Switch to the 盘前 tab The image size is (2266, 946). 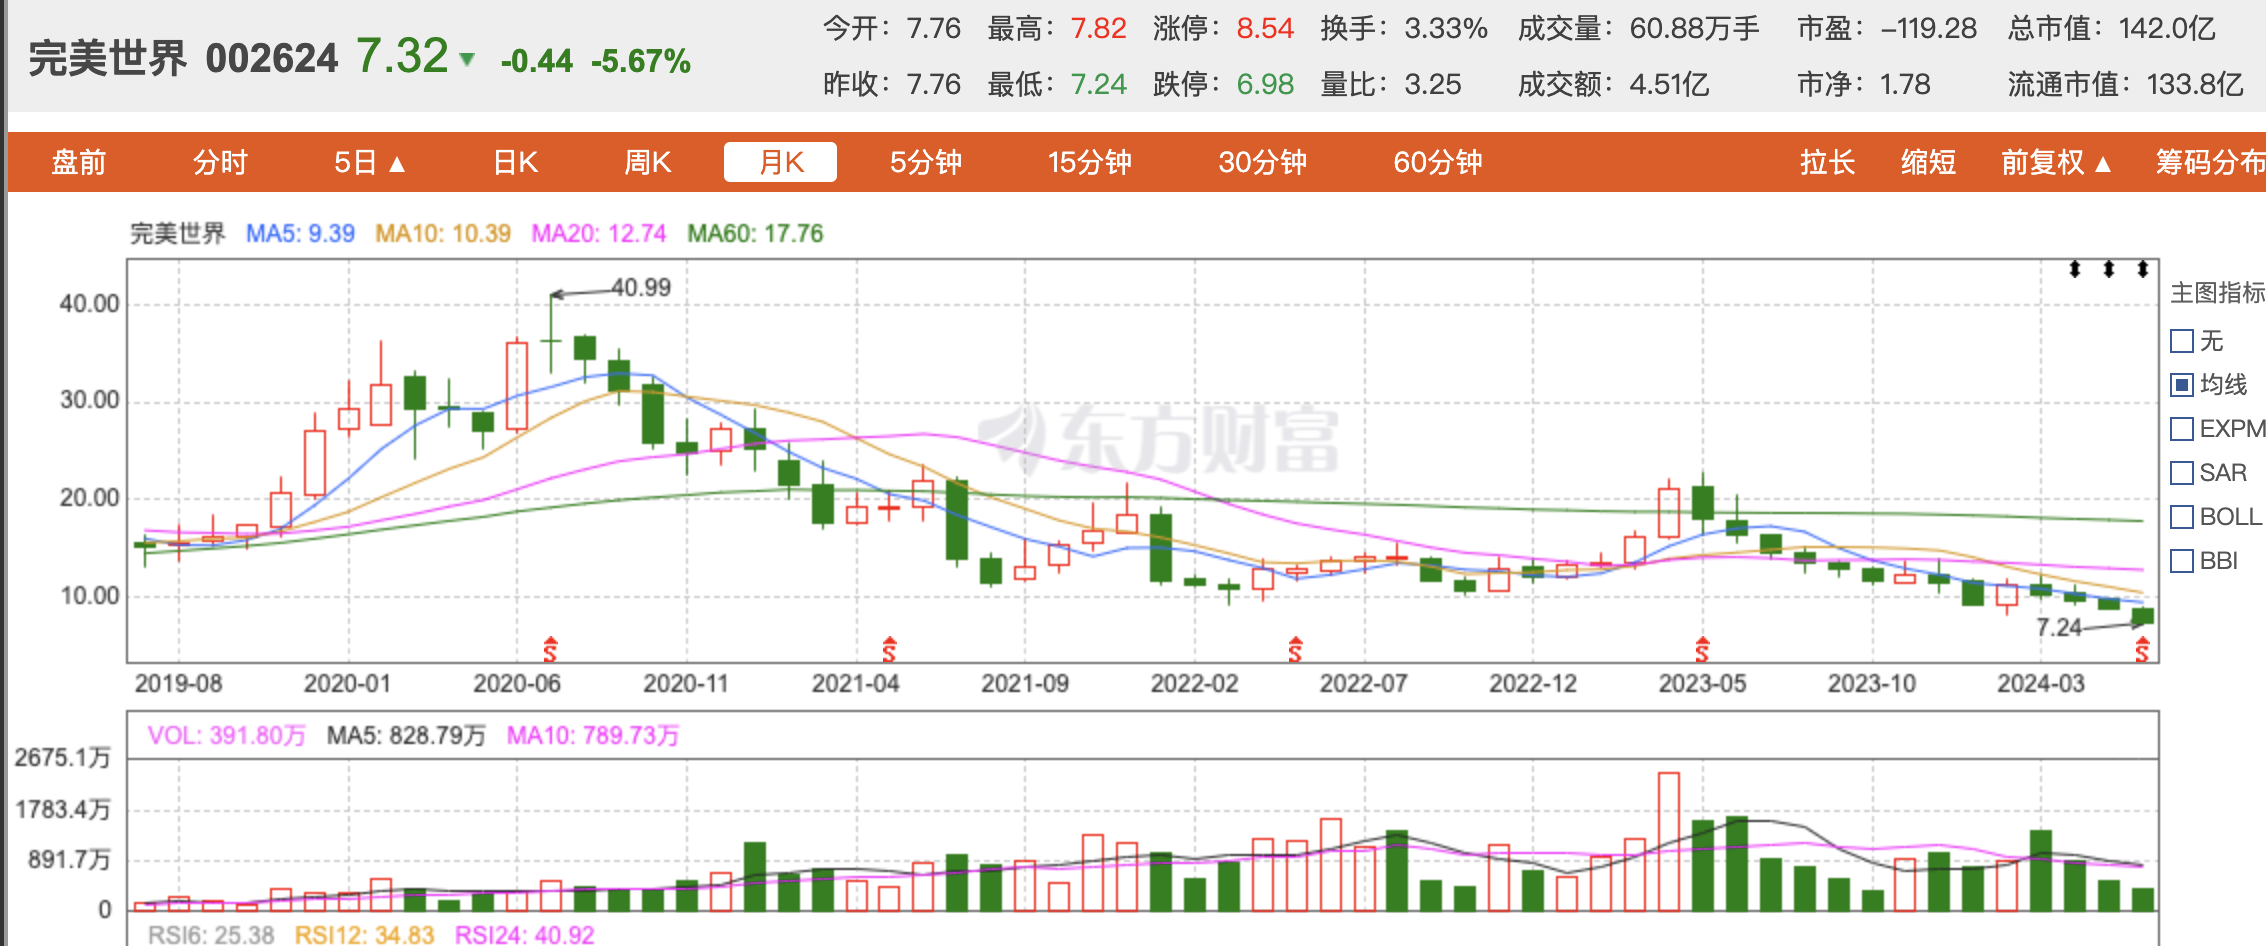click(x=79, y=162)
